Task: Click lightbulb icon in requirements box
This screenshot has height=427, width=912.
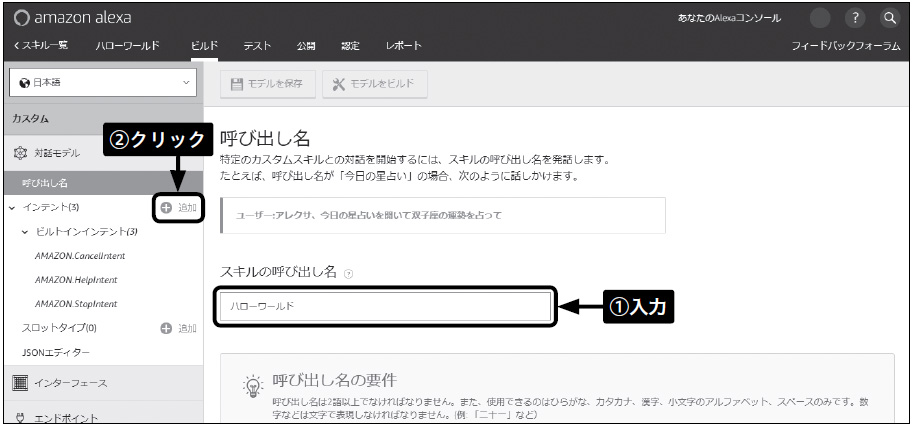Action: (252, 386)
